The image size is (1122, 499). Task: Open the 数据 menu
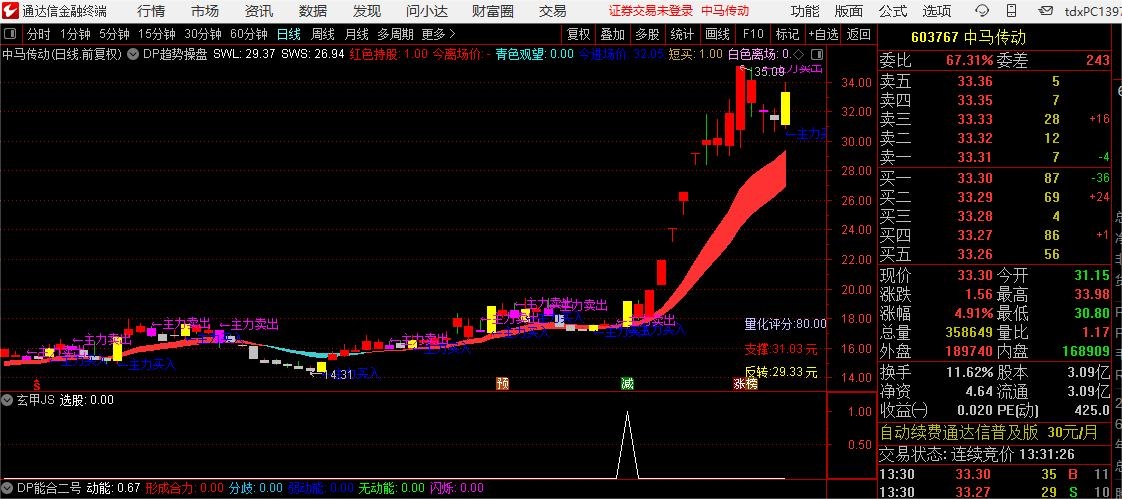pyautogui.click(x=313, y=11)
